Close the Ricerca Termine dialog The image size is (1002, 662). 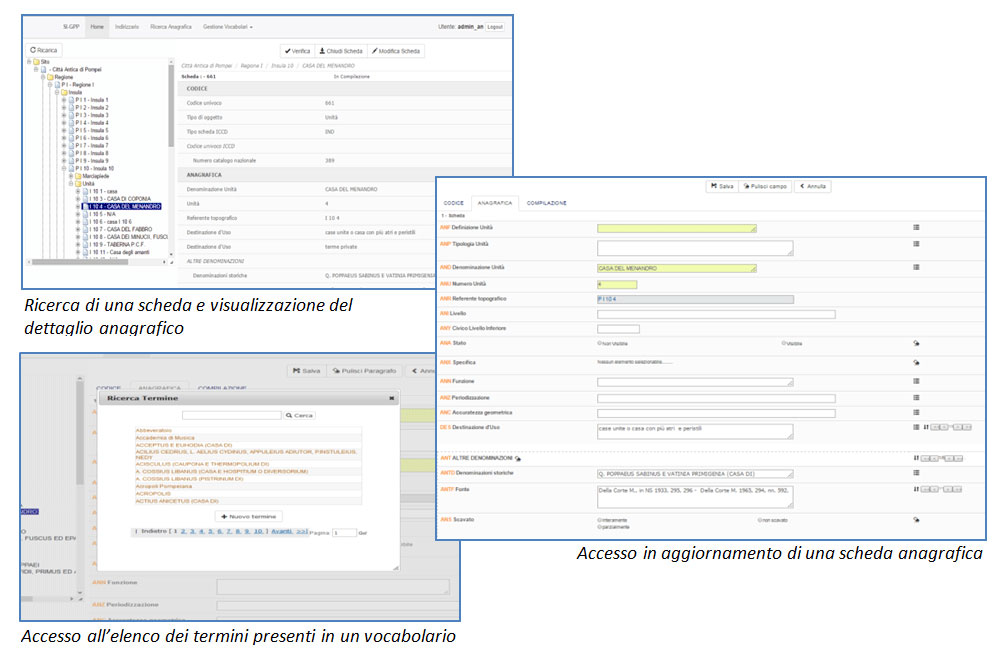391,397
